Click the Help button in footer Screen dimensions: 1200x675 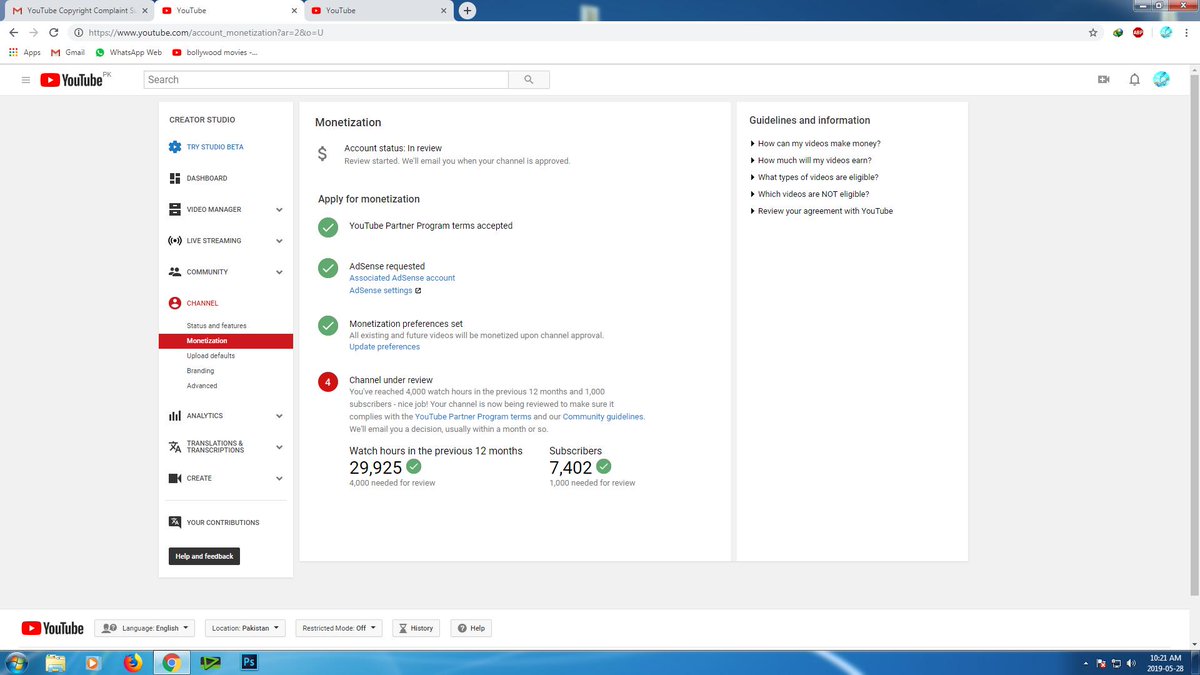(471, 628)
